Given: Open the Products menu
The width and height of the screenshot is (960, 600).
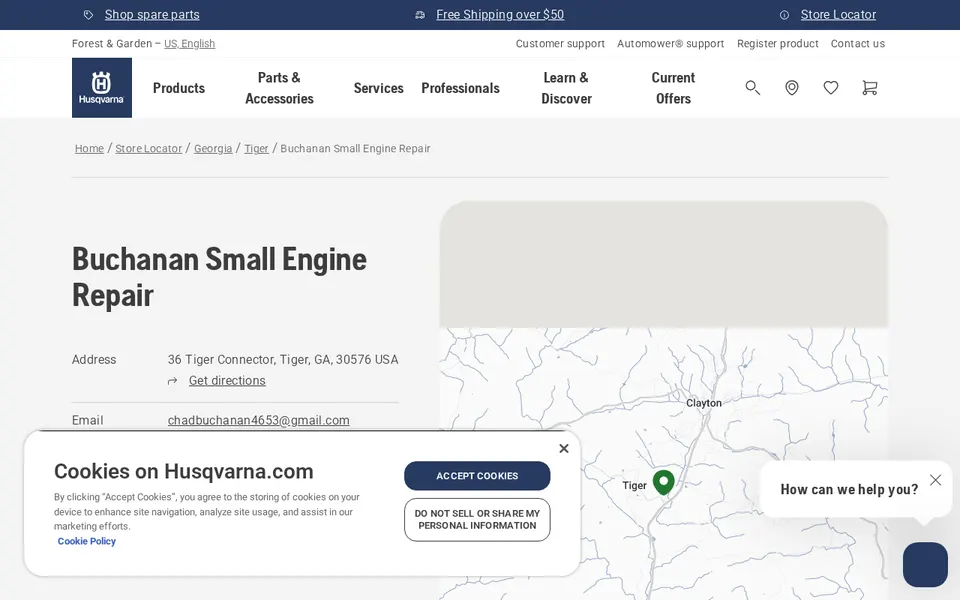Looking at the screenshot, I should (179, 88).
